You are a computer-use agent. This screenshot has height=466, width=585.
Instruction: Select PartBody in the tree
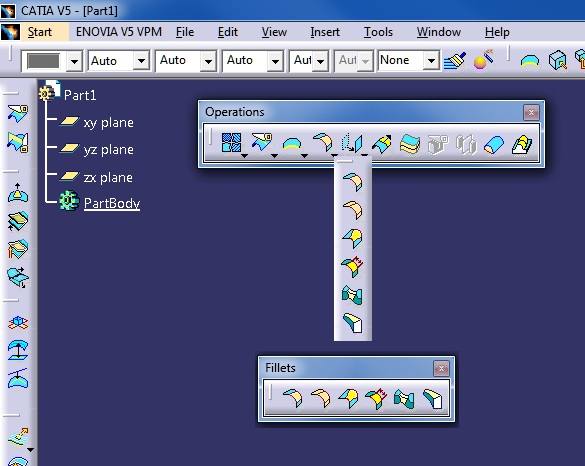click(x=112, y=203)
